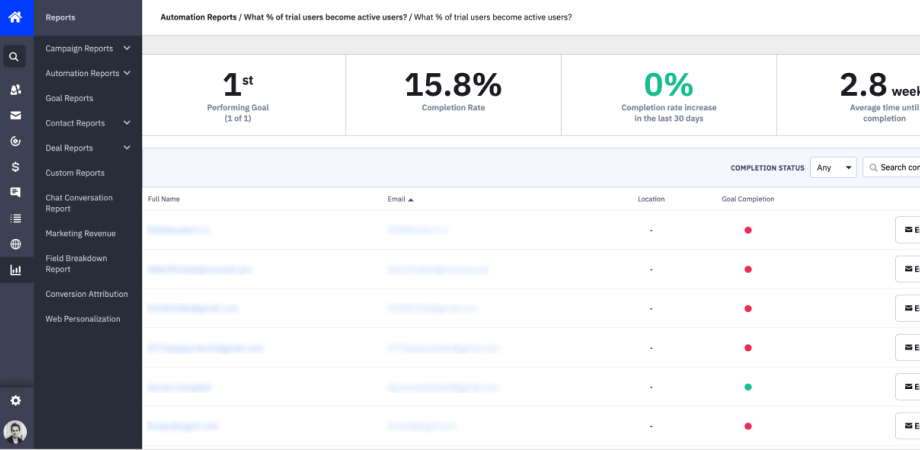Image resolution: width=920 pixels, height=450 pixels.
Task: Open the Automations target icon
Action: pos(15,141)
